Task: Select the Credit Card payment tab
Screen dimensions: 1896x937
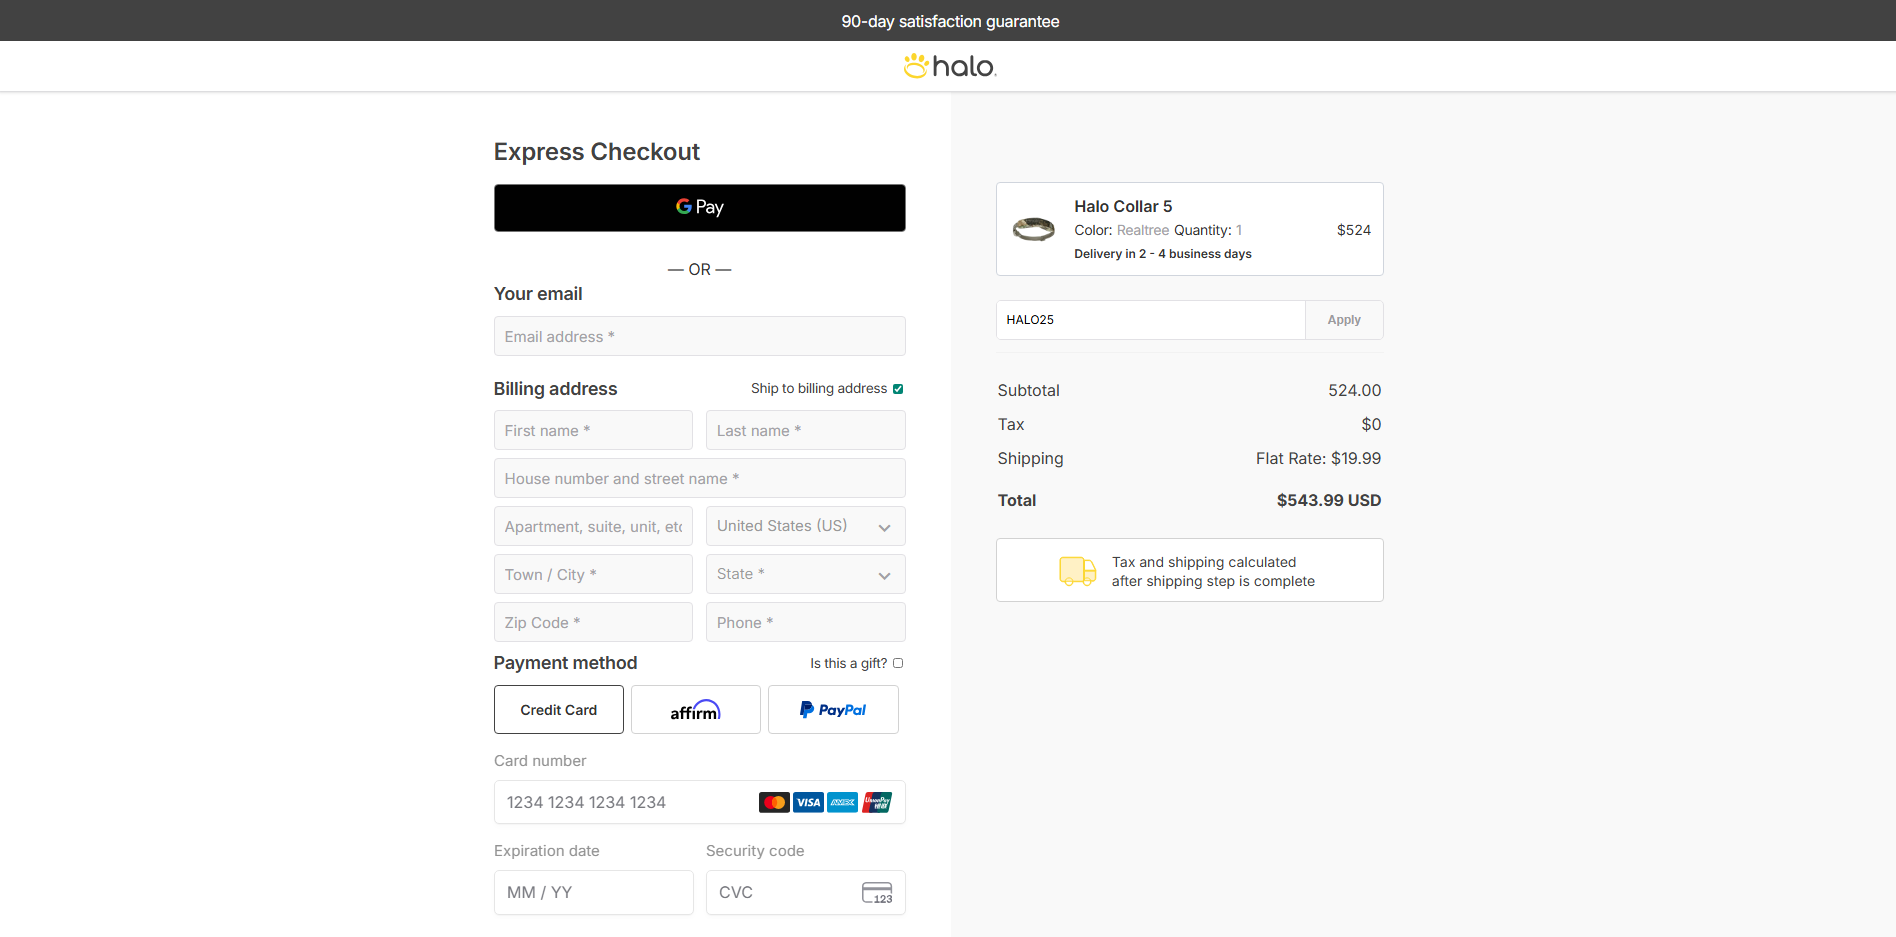Action: (559, 710)
